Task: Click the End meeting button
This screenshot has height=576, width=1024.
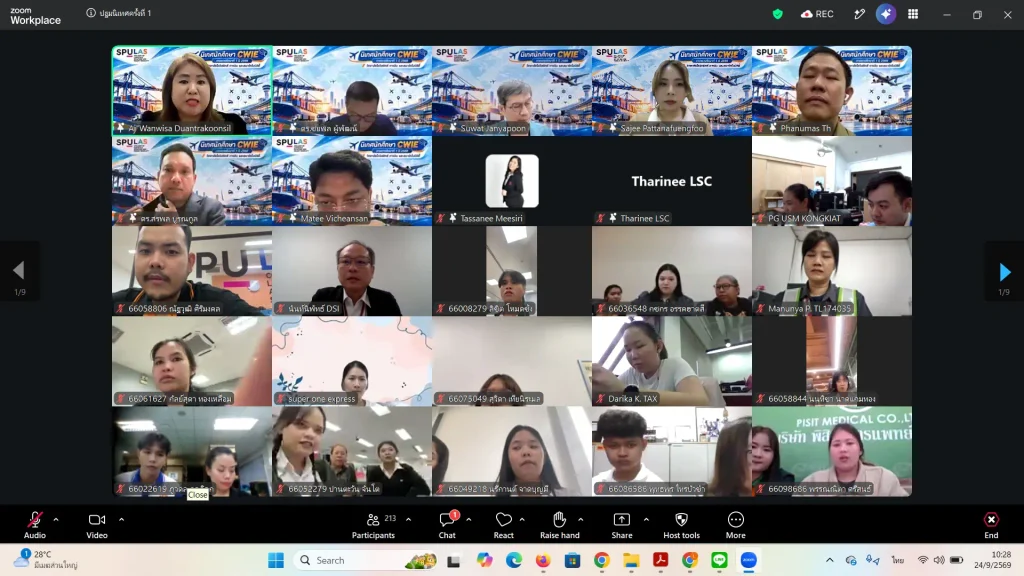Action: point(991,525)
